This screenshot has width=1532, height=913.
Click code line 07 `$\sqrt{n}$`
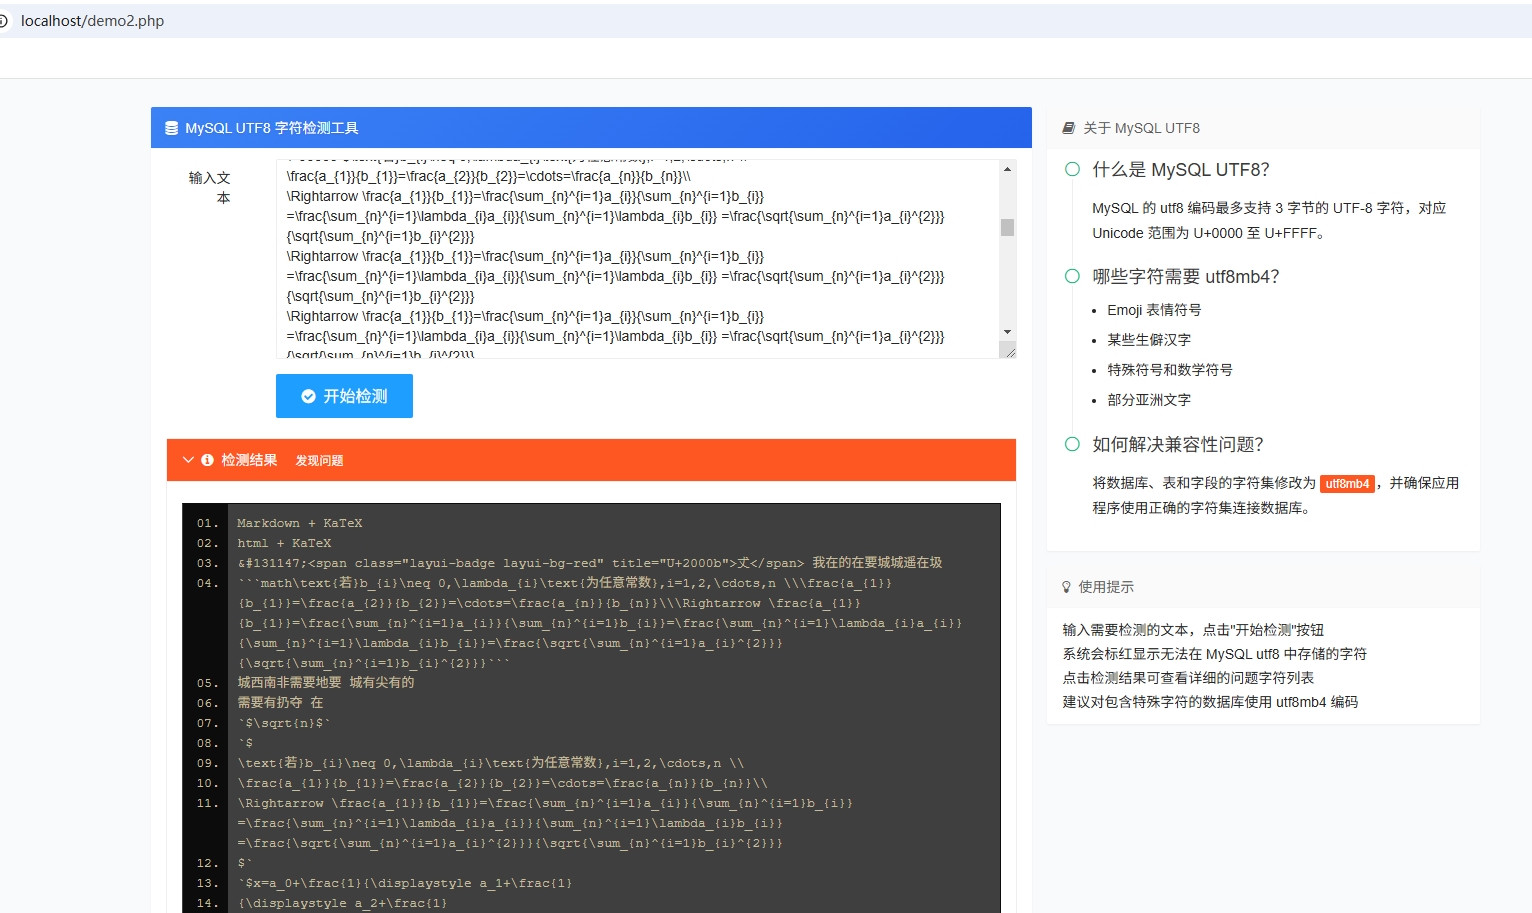tap(284, 723)
